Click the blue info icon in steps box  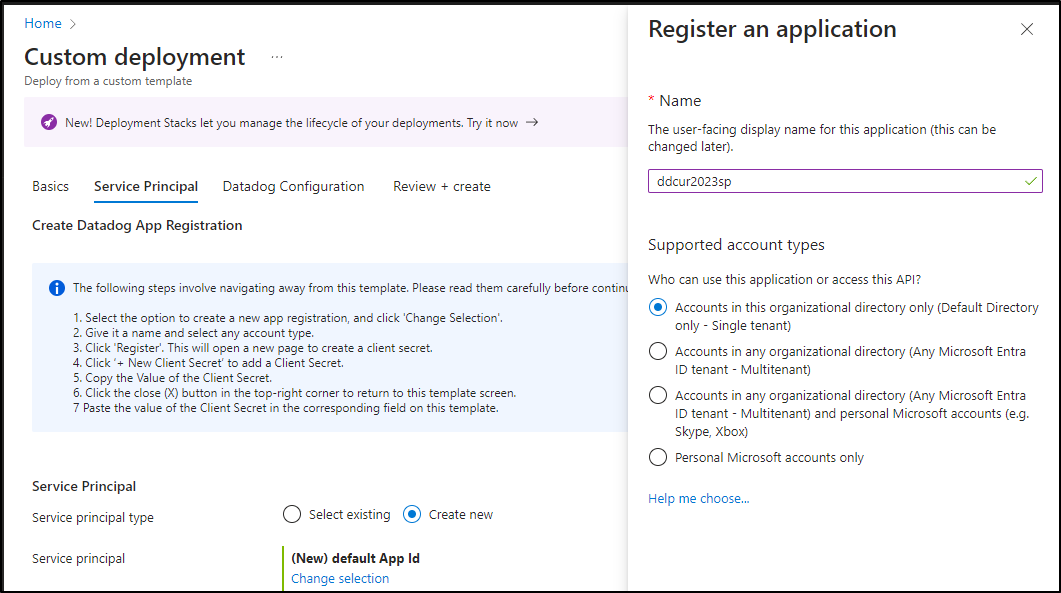coord(57,288)
